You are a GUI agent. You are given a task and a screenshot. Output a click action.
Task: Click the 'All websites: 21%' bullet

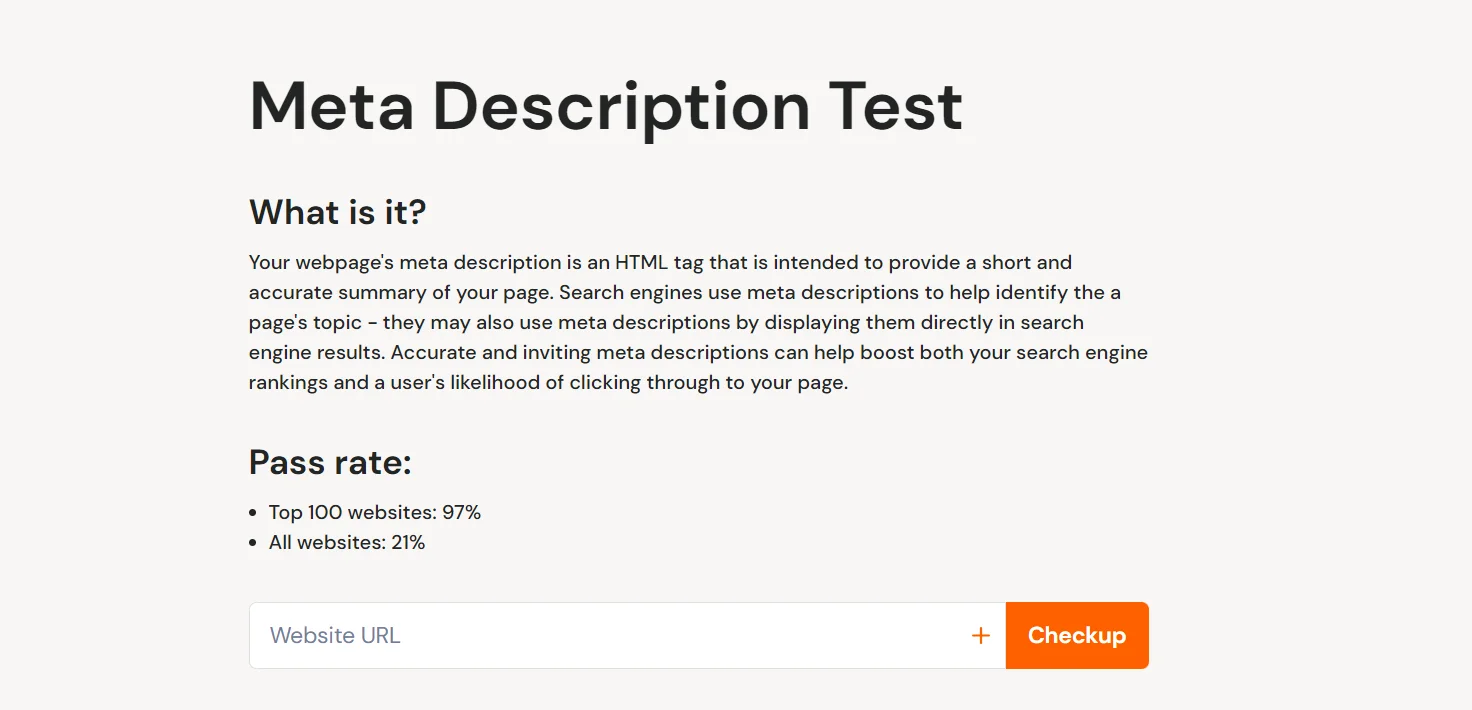tap(346, 542)
